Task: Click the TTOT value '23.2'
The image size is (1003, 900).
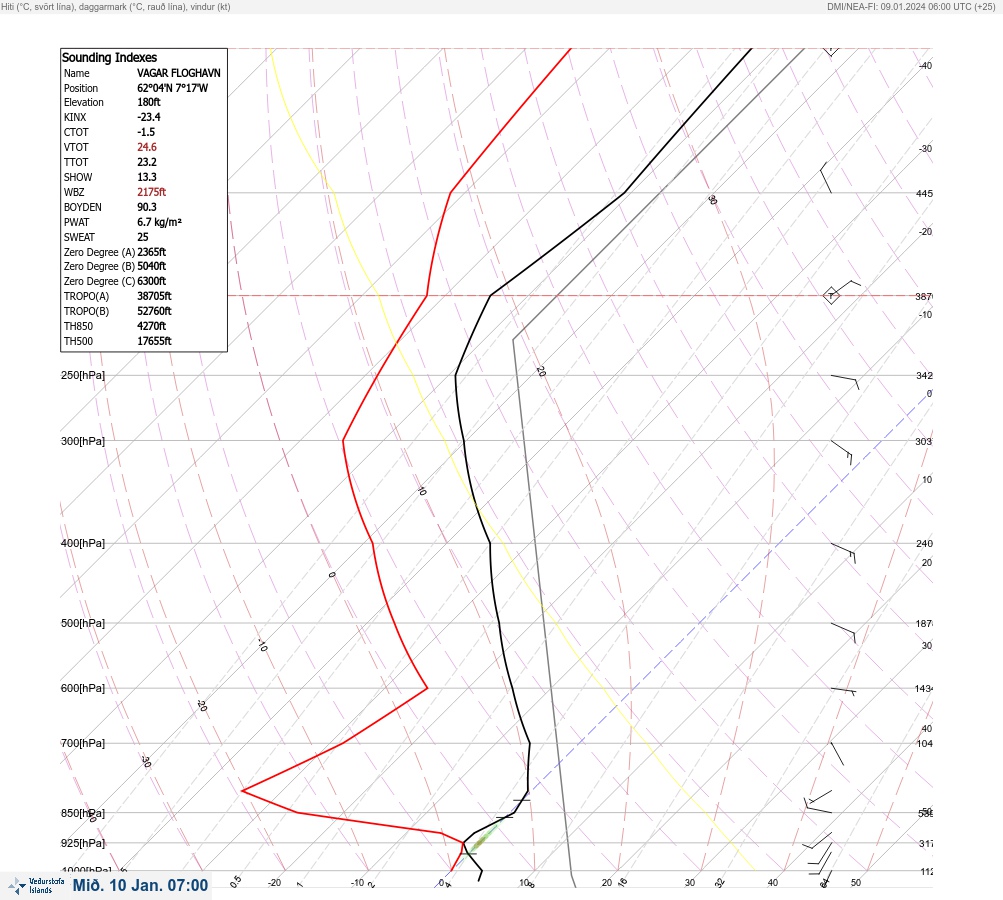Action: tap(146, 162)
